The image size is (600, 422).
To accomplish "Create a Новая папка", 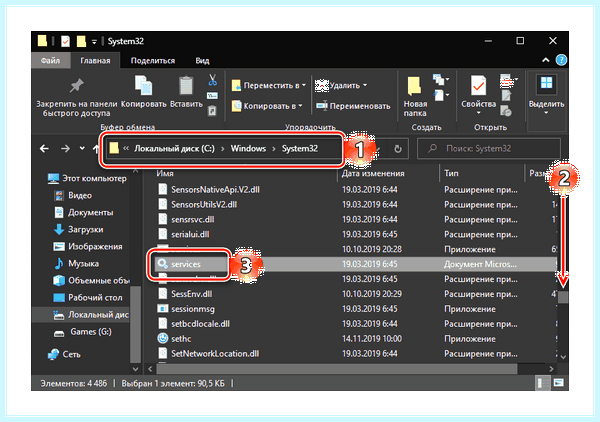I will pos(415,96).
